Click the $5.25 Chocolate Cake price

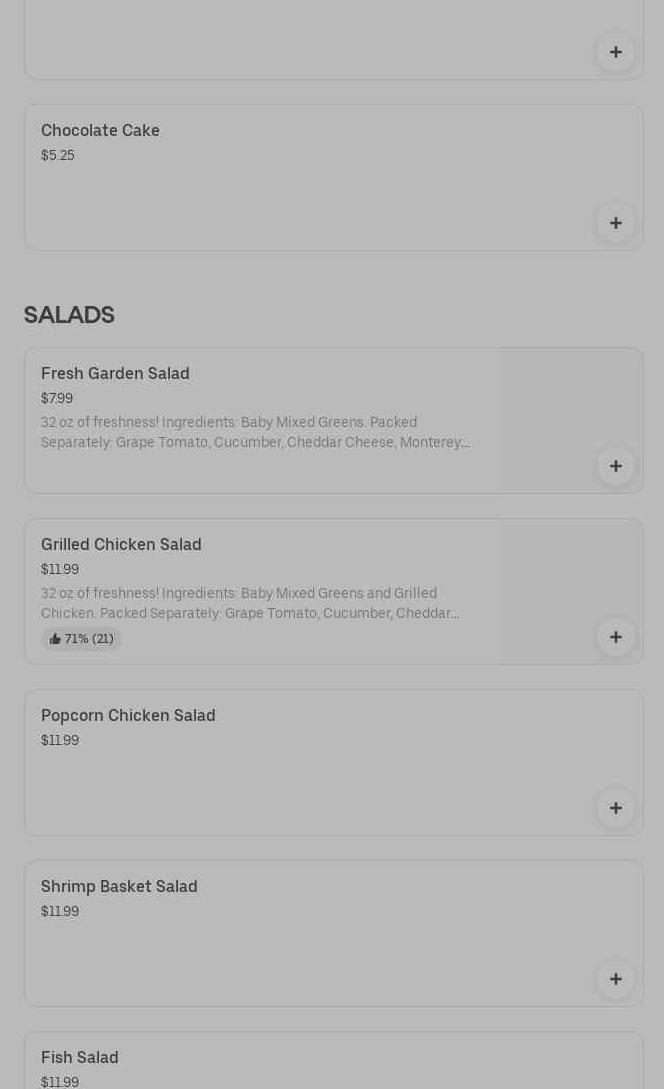[x=58, y=156]
